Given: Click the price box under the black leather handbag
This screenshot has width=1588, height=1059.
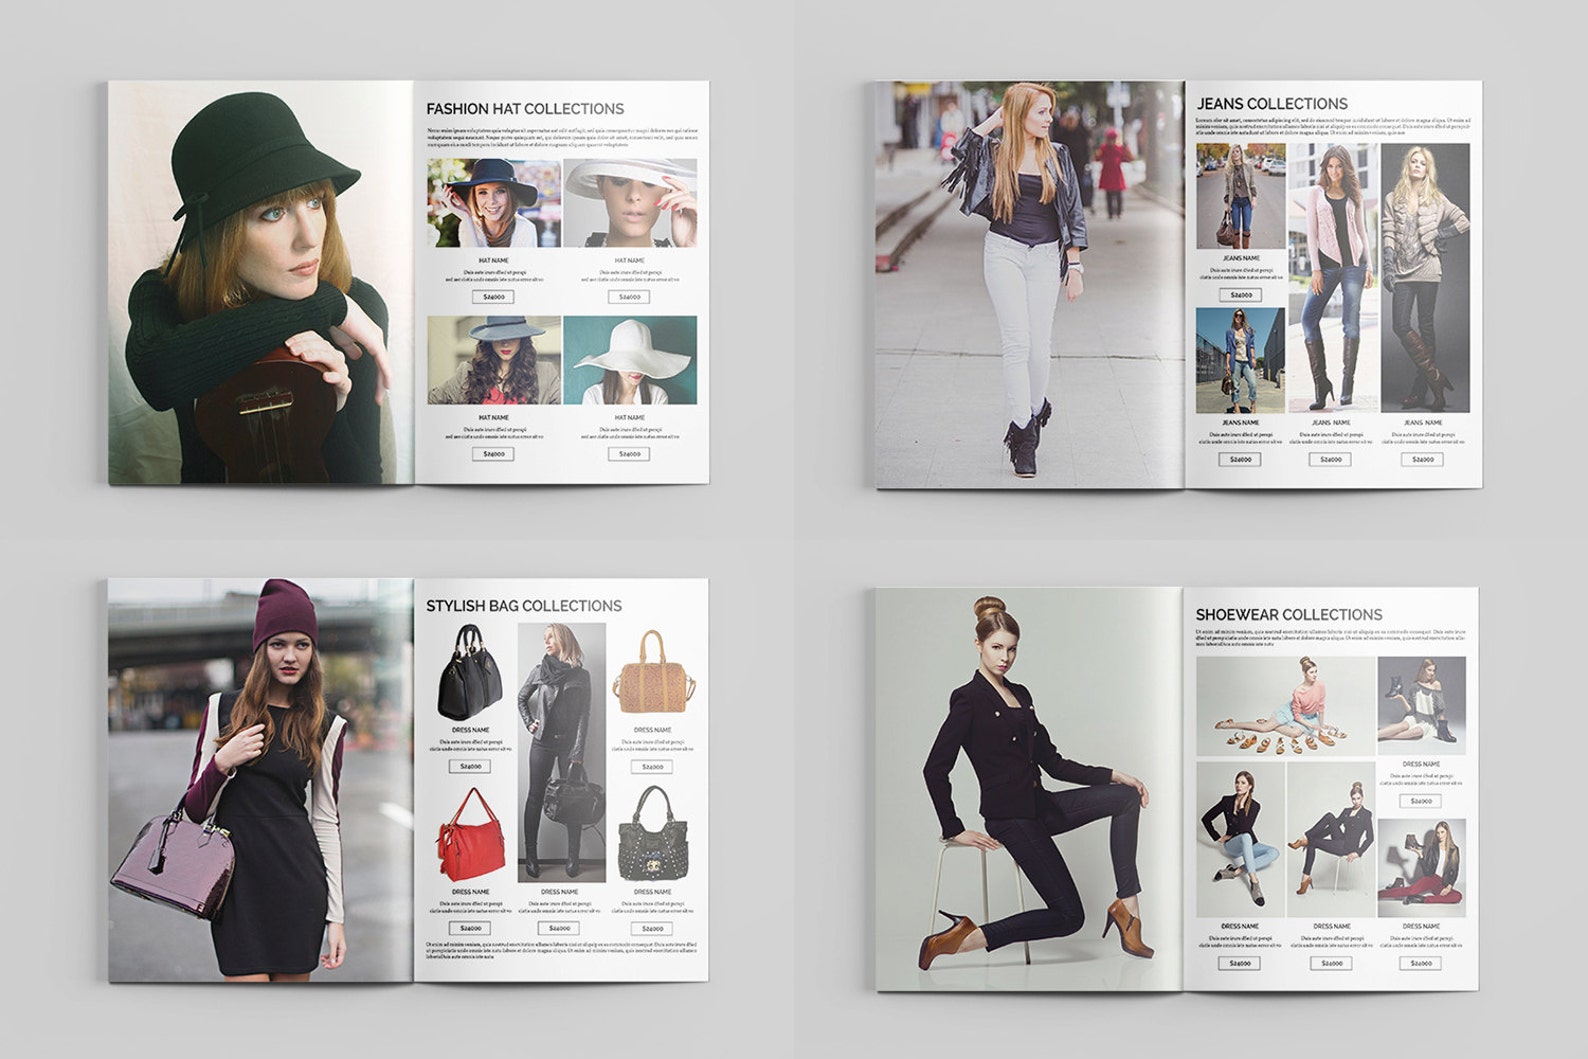Looking at the screenshot, I should tap(470, 766).
